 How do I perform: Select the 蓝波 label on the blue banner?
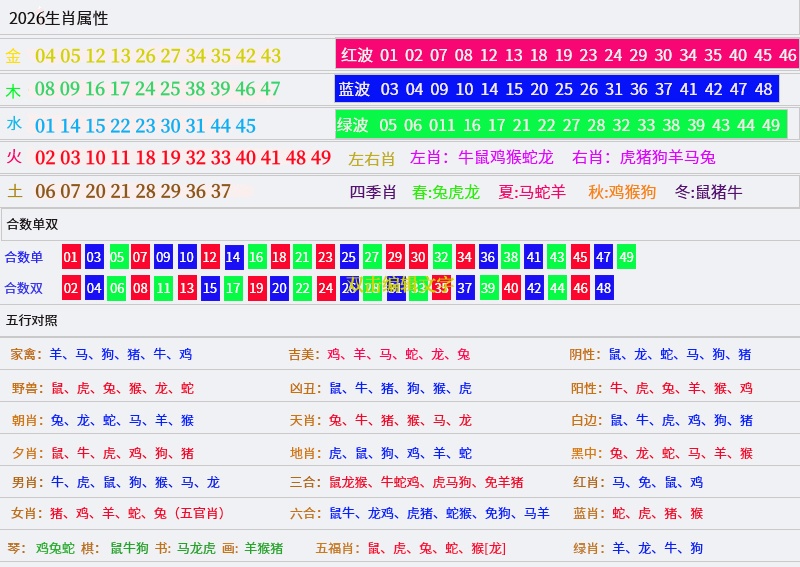(x=354, y=89)
